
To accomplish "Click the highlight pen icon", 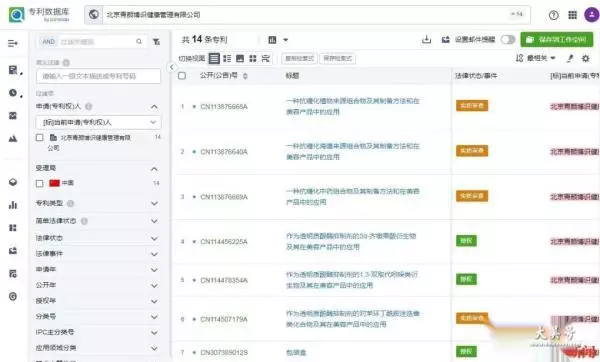I will [570, 58].
